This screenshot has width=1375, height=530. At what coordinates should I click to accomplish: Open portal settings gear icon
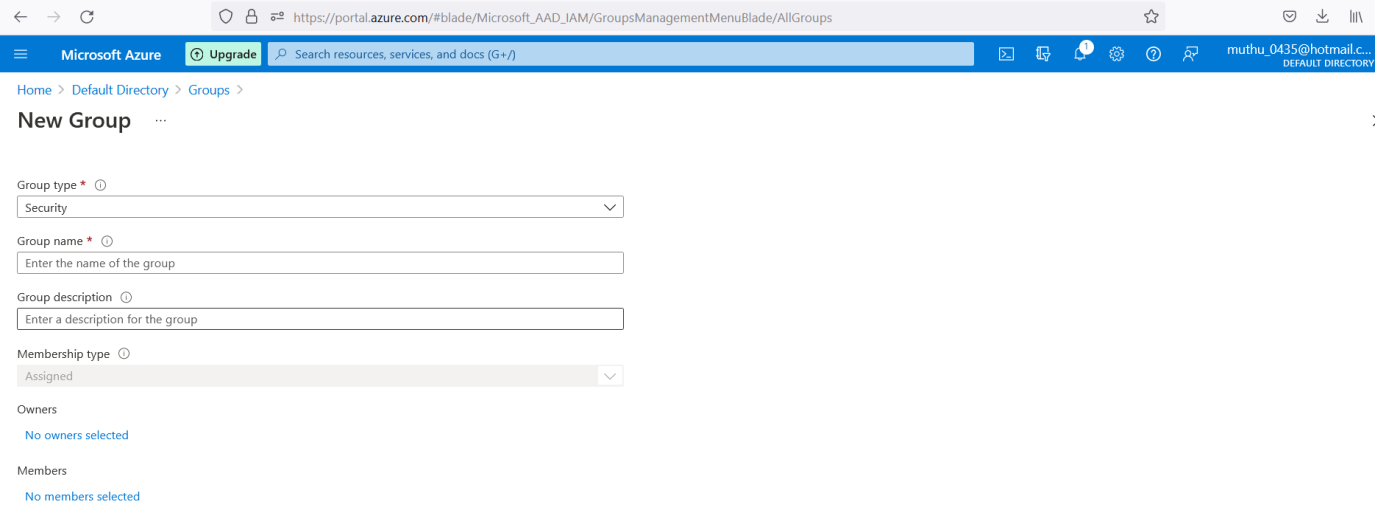(x=1117, y=54)
